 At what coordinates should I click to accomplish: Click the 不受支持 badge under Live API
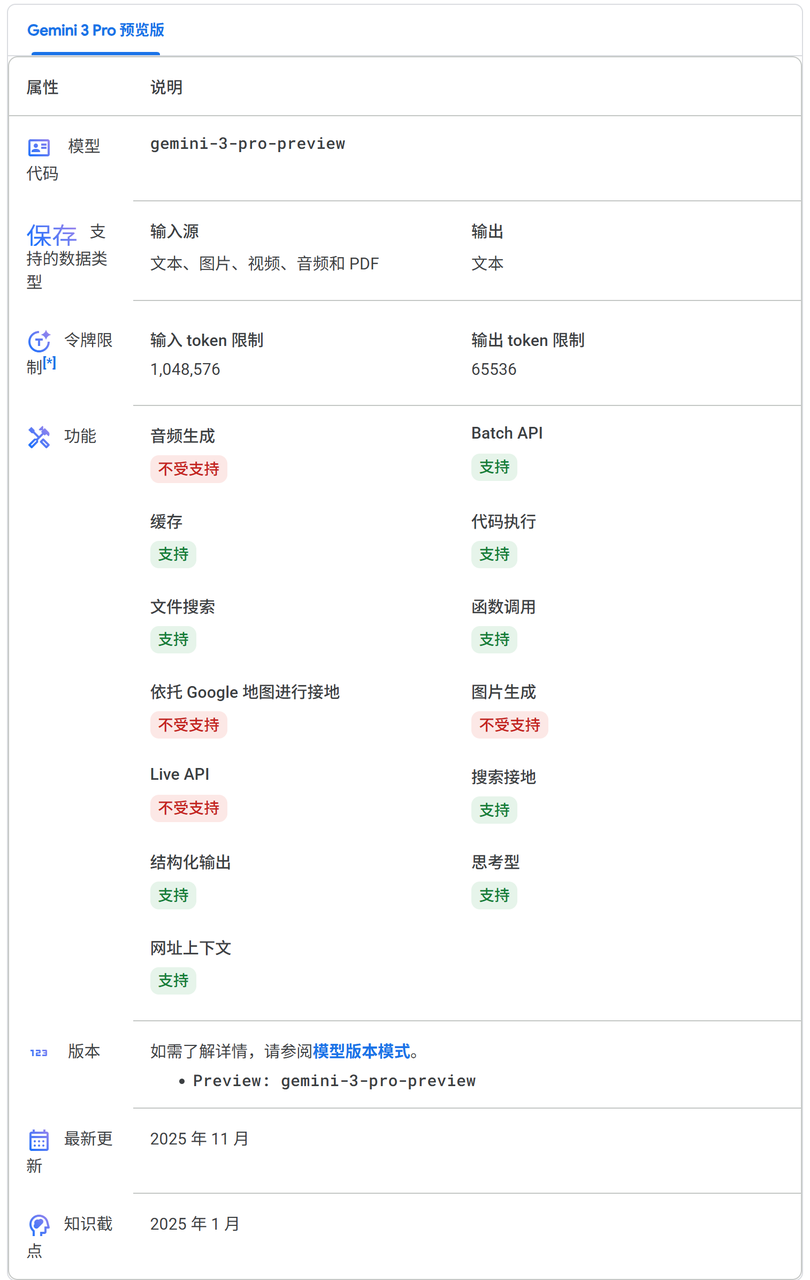189,809
